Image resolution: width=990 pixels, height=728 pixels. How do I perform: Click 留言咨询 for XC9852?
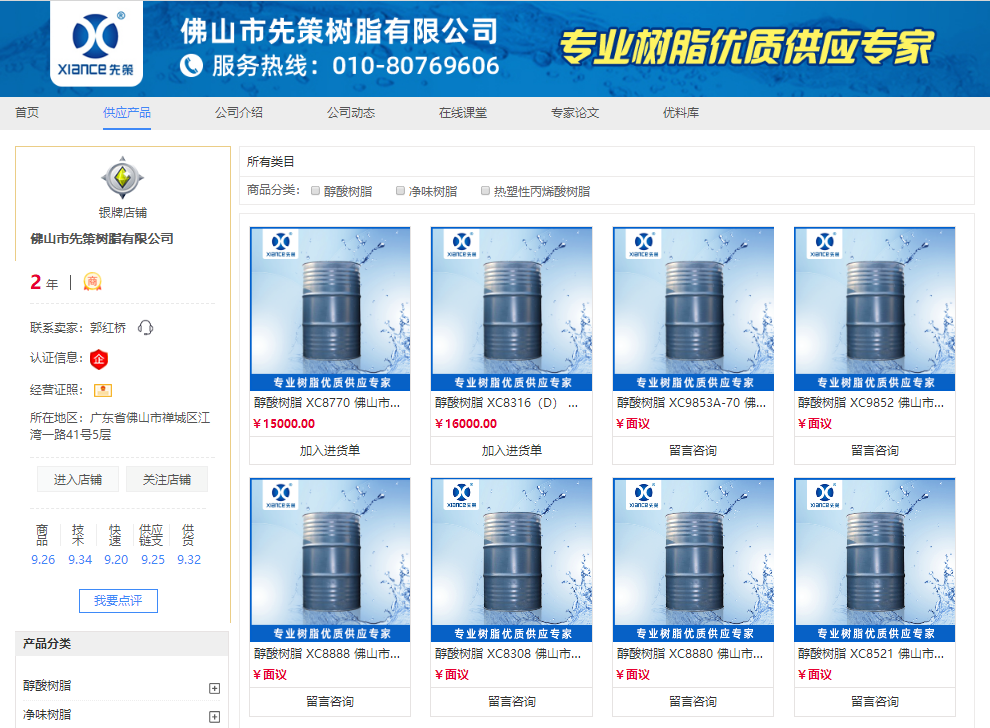(874, 450)
